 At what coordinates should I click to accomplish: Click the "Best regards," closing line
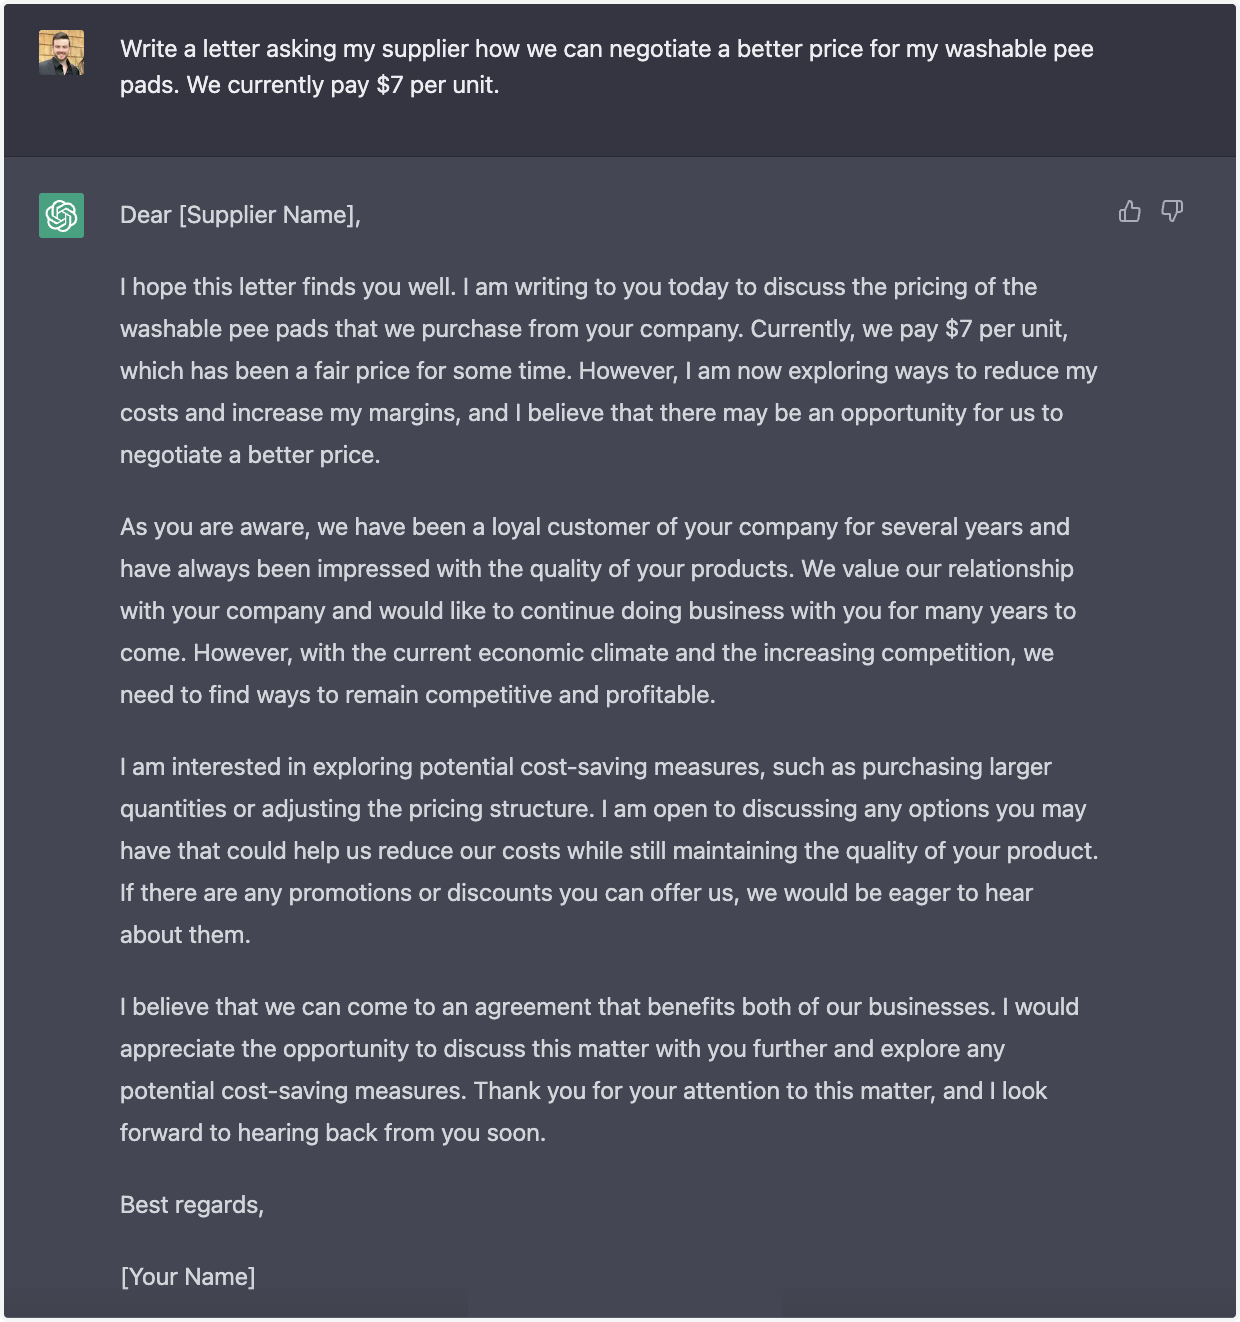[x=192, y=1205]
